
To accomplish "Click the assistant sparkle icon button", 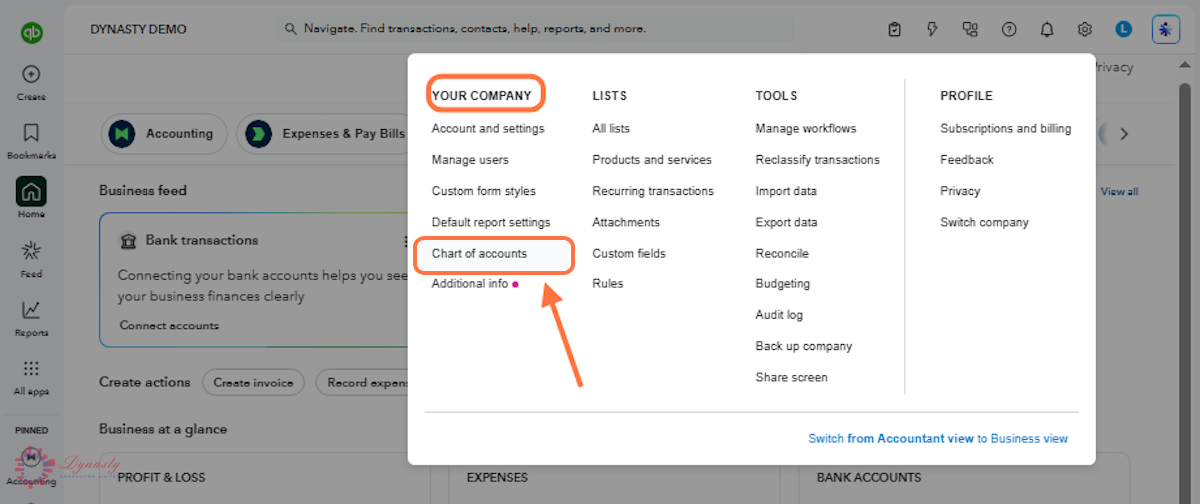I will tap(1166, 29).
